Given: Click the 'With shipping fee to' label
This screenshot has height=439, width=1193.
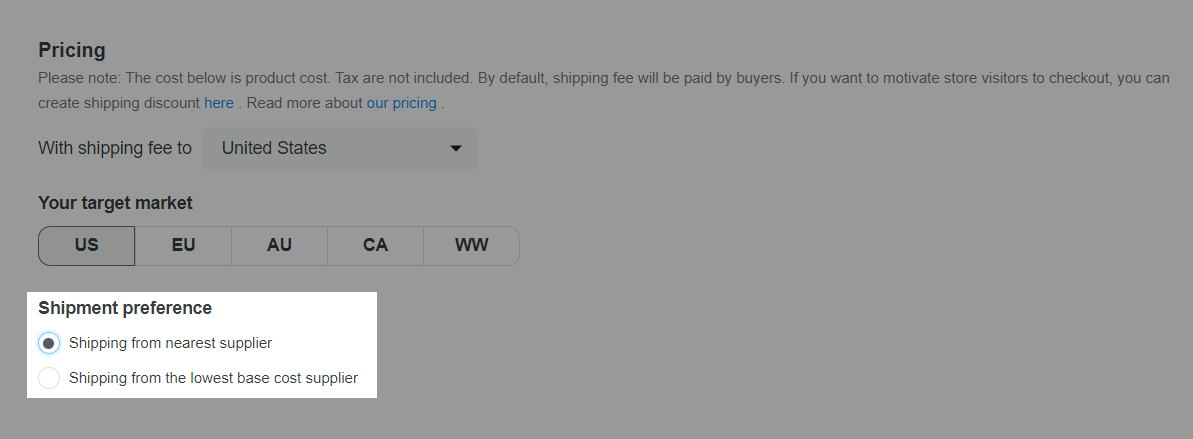Looking at the screenshot, I should (115, 148).
